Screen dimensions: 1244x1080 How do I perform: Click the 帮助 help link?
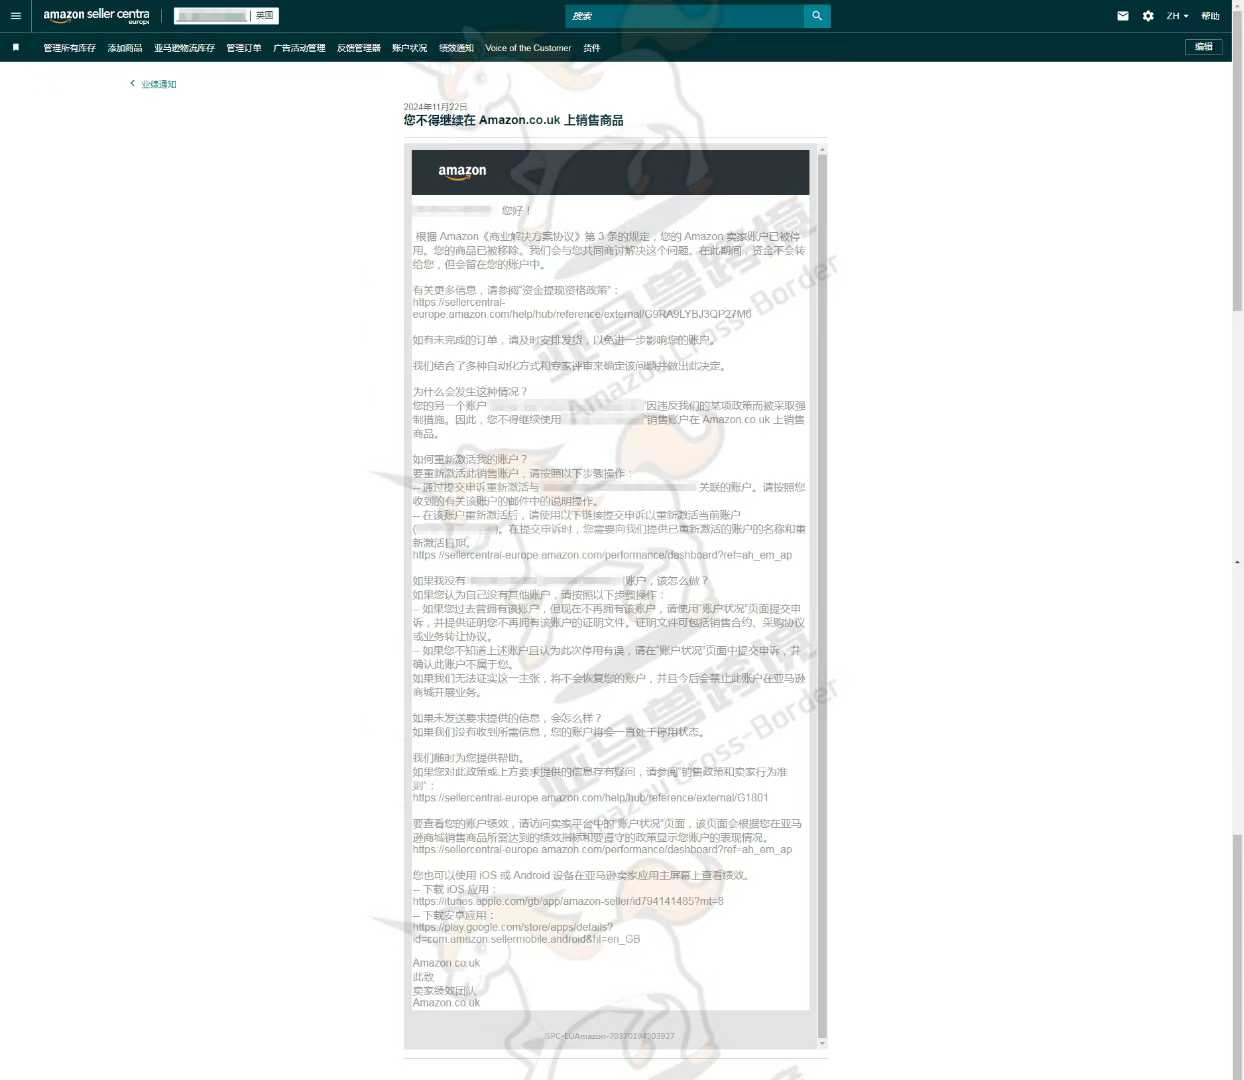(x=1210, y=16)
